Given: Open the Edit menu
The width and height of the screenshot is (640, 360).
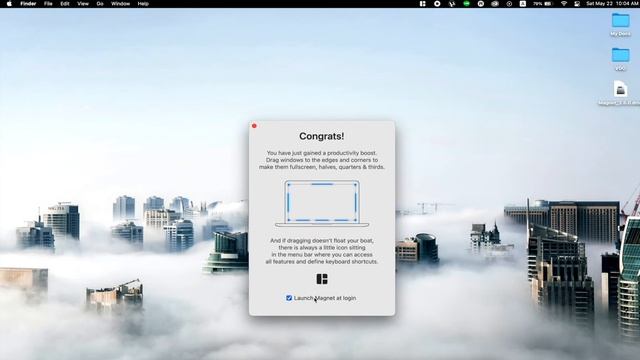Looking at the screenshot, I should click(x=65, y=4).
